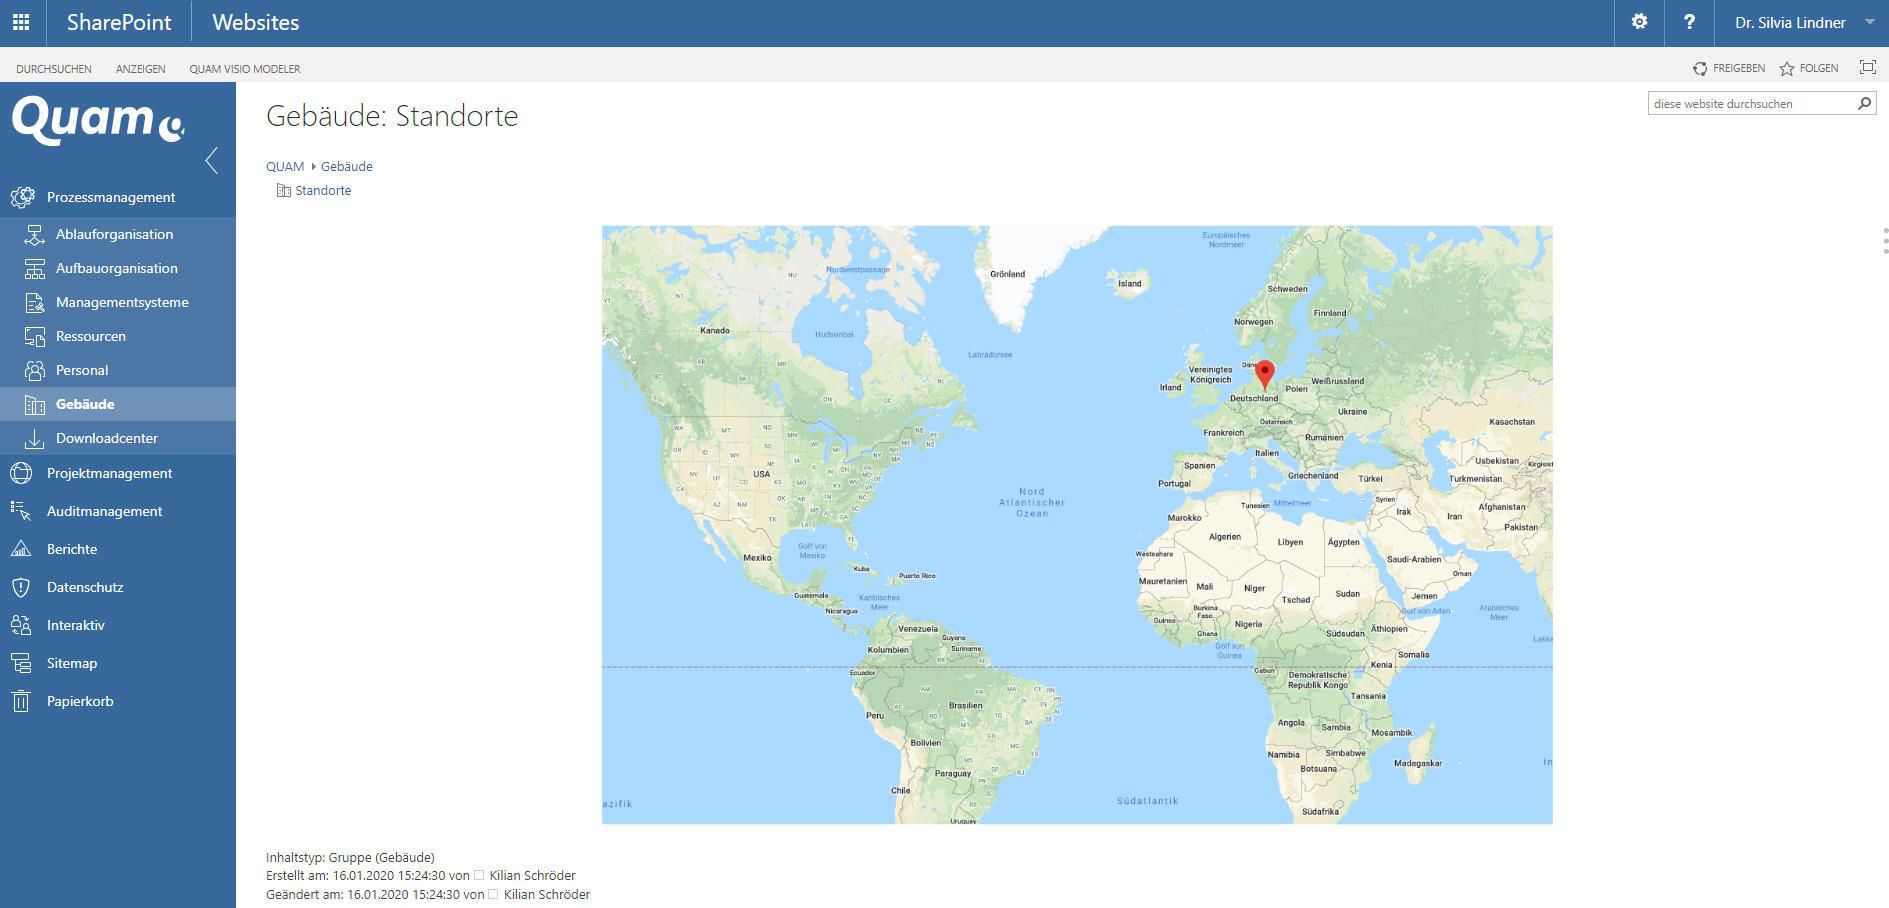
Task: Open Datenschutz in sidebar
Action: point(85,587)
